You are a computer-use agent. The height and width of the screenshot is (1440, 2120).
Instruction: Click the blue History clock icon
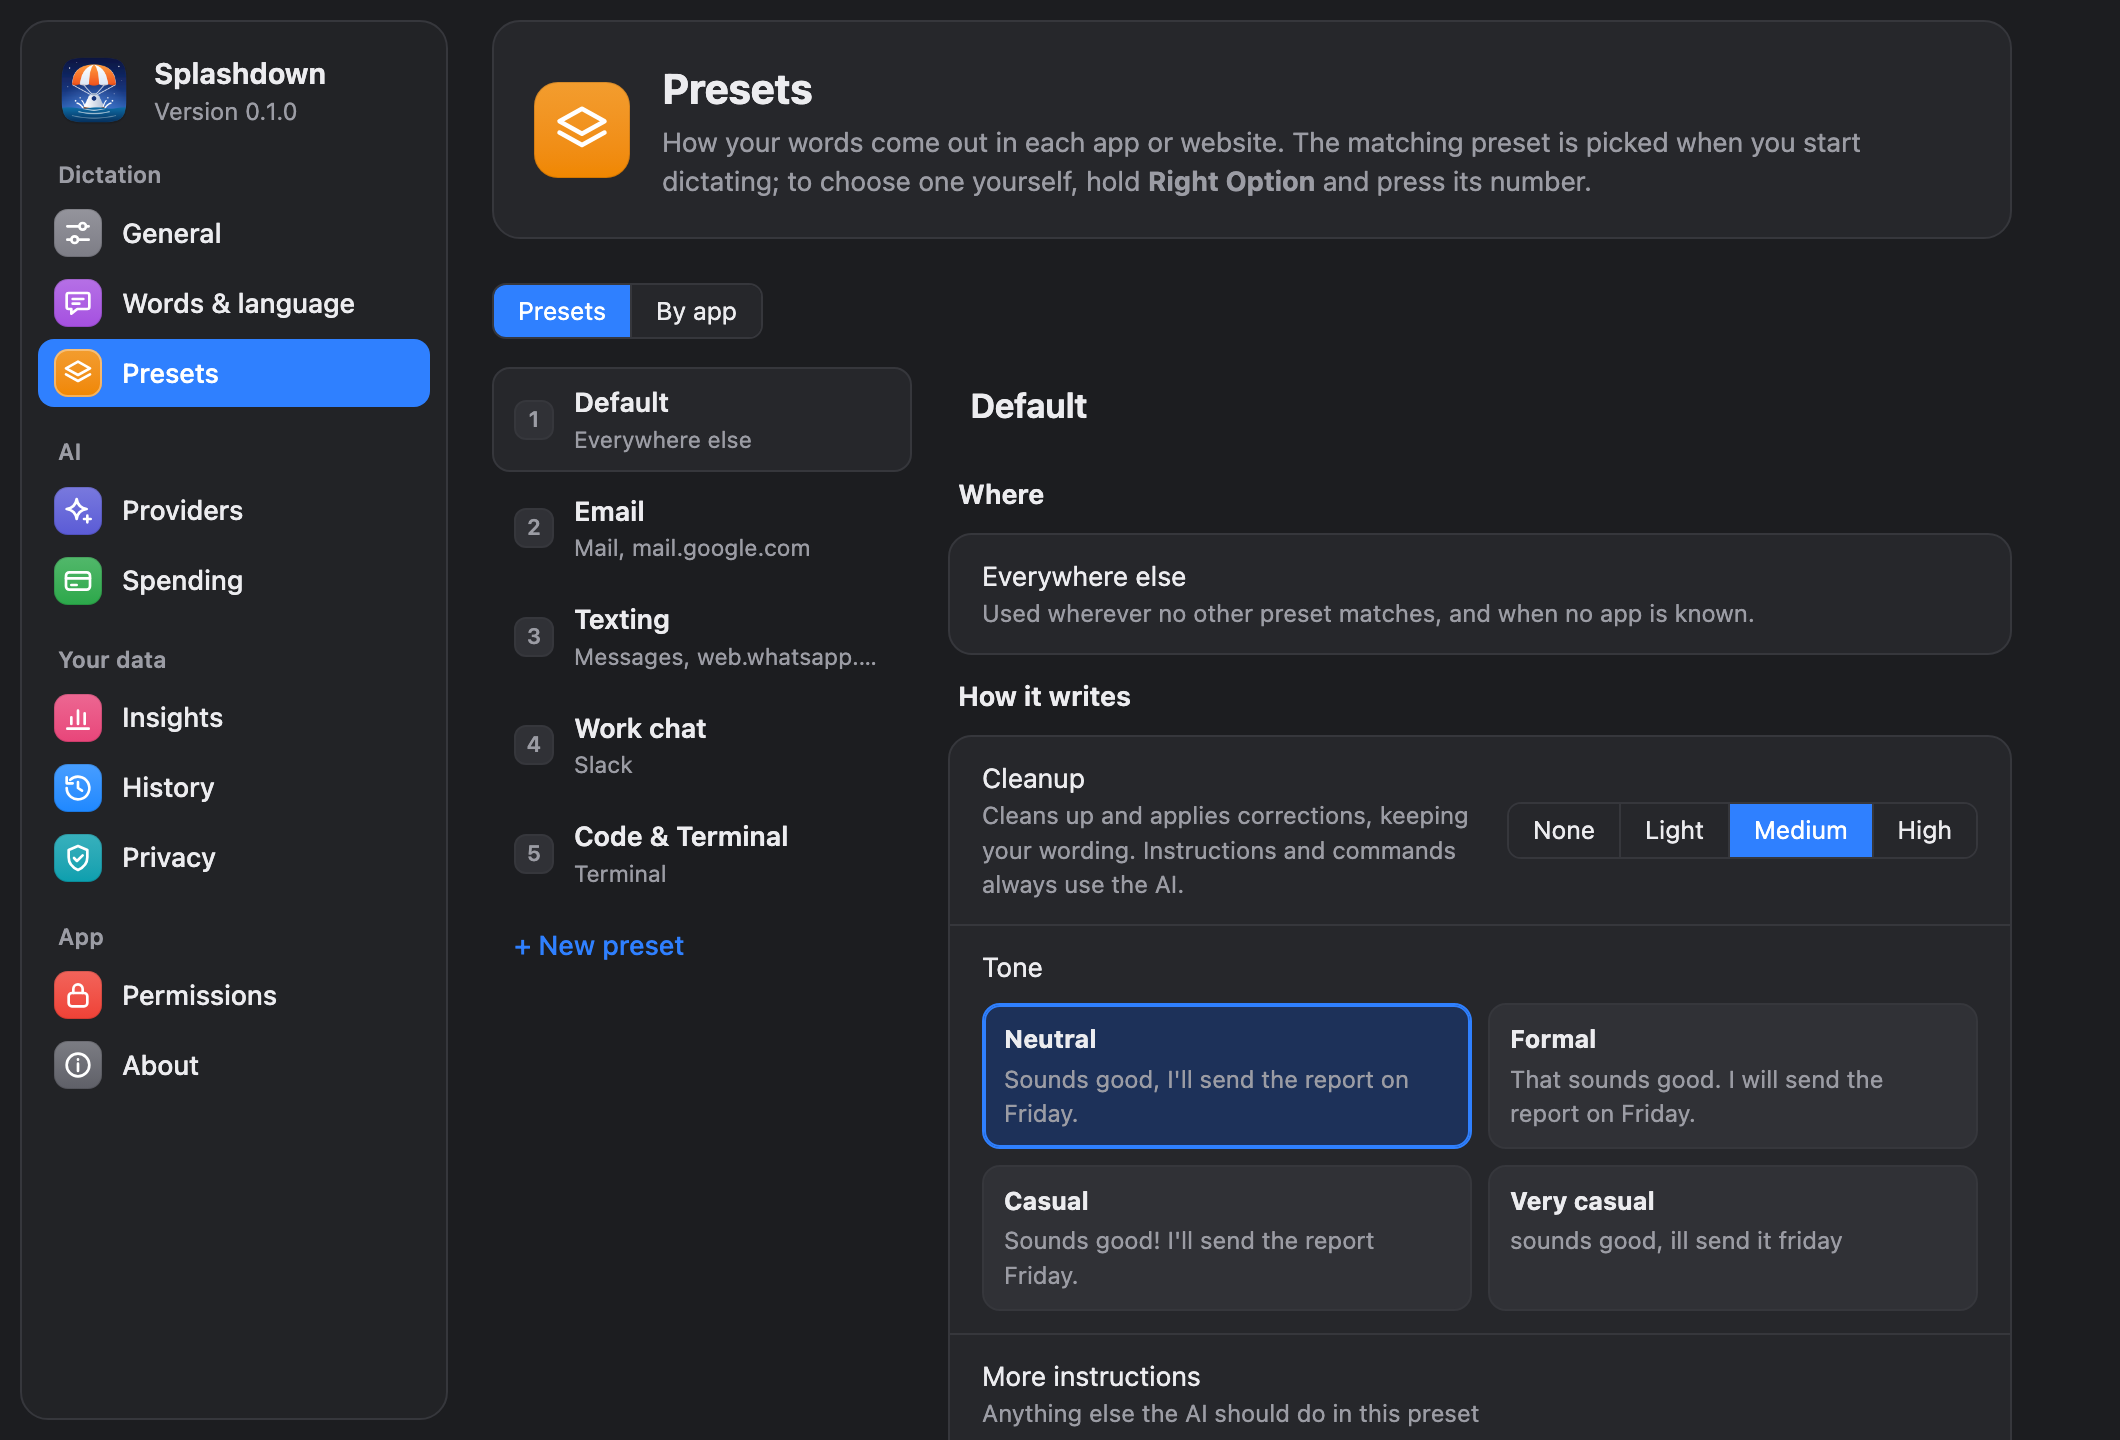(78, 788)
